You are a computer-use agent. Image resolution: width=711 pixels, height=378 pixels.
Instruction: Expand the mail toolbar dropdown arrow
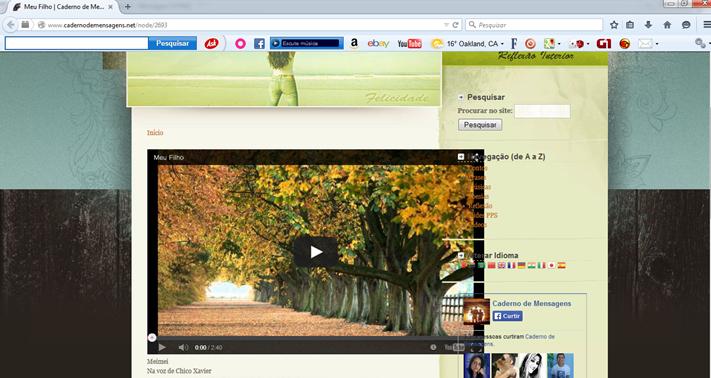pos(657,44)
